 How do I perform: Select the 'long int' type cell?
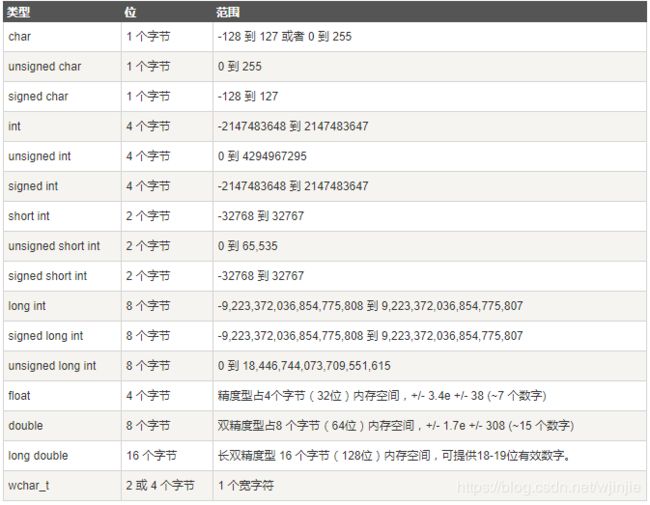pos(62,306)
